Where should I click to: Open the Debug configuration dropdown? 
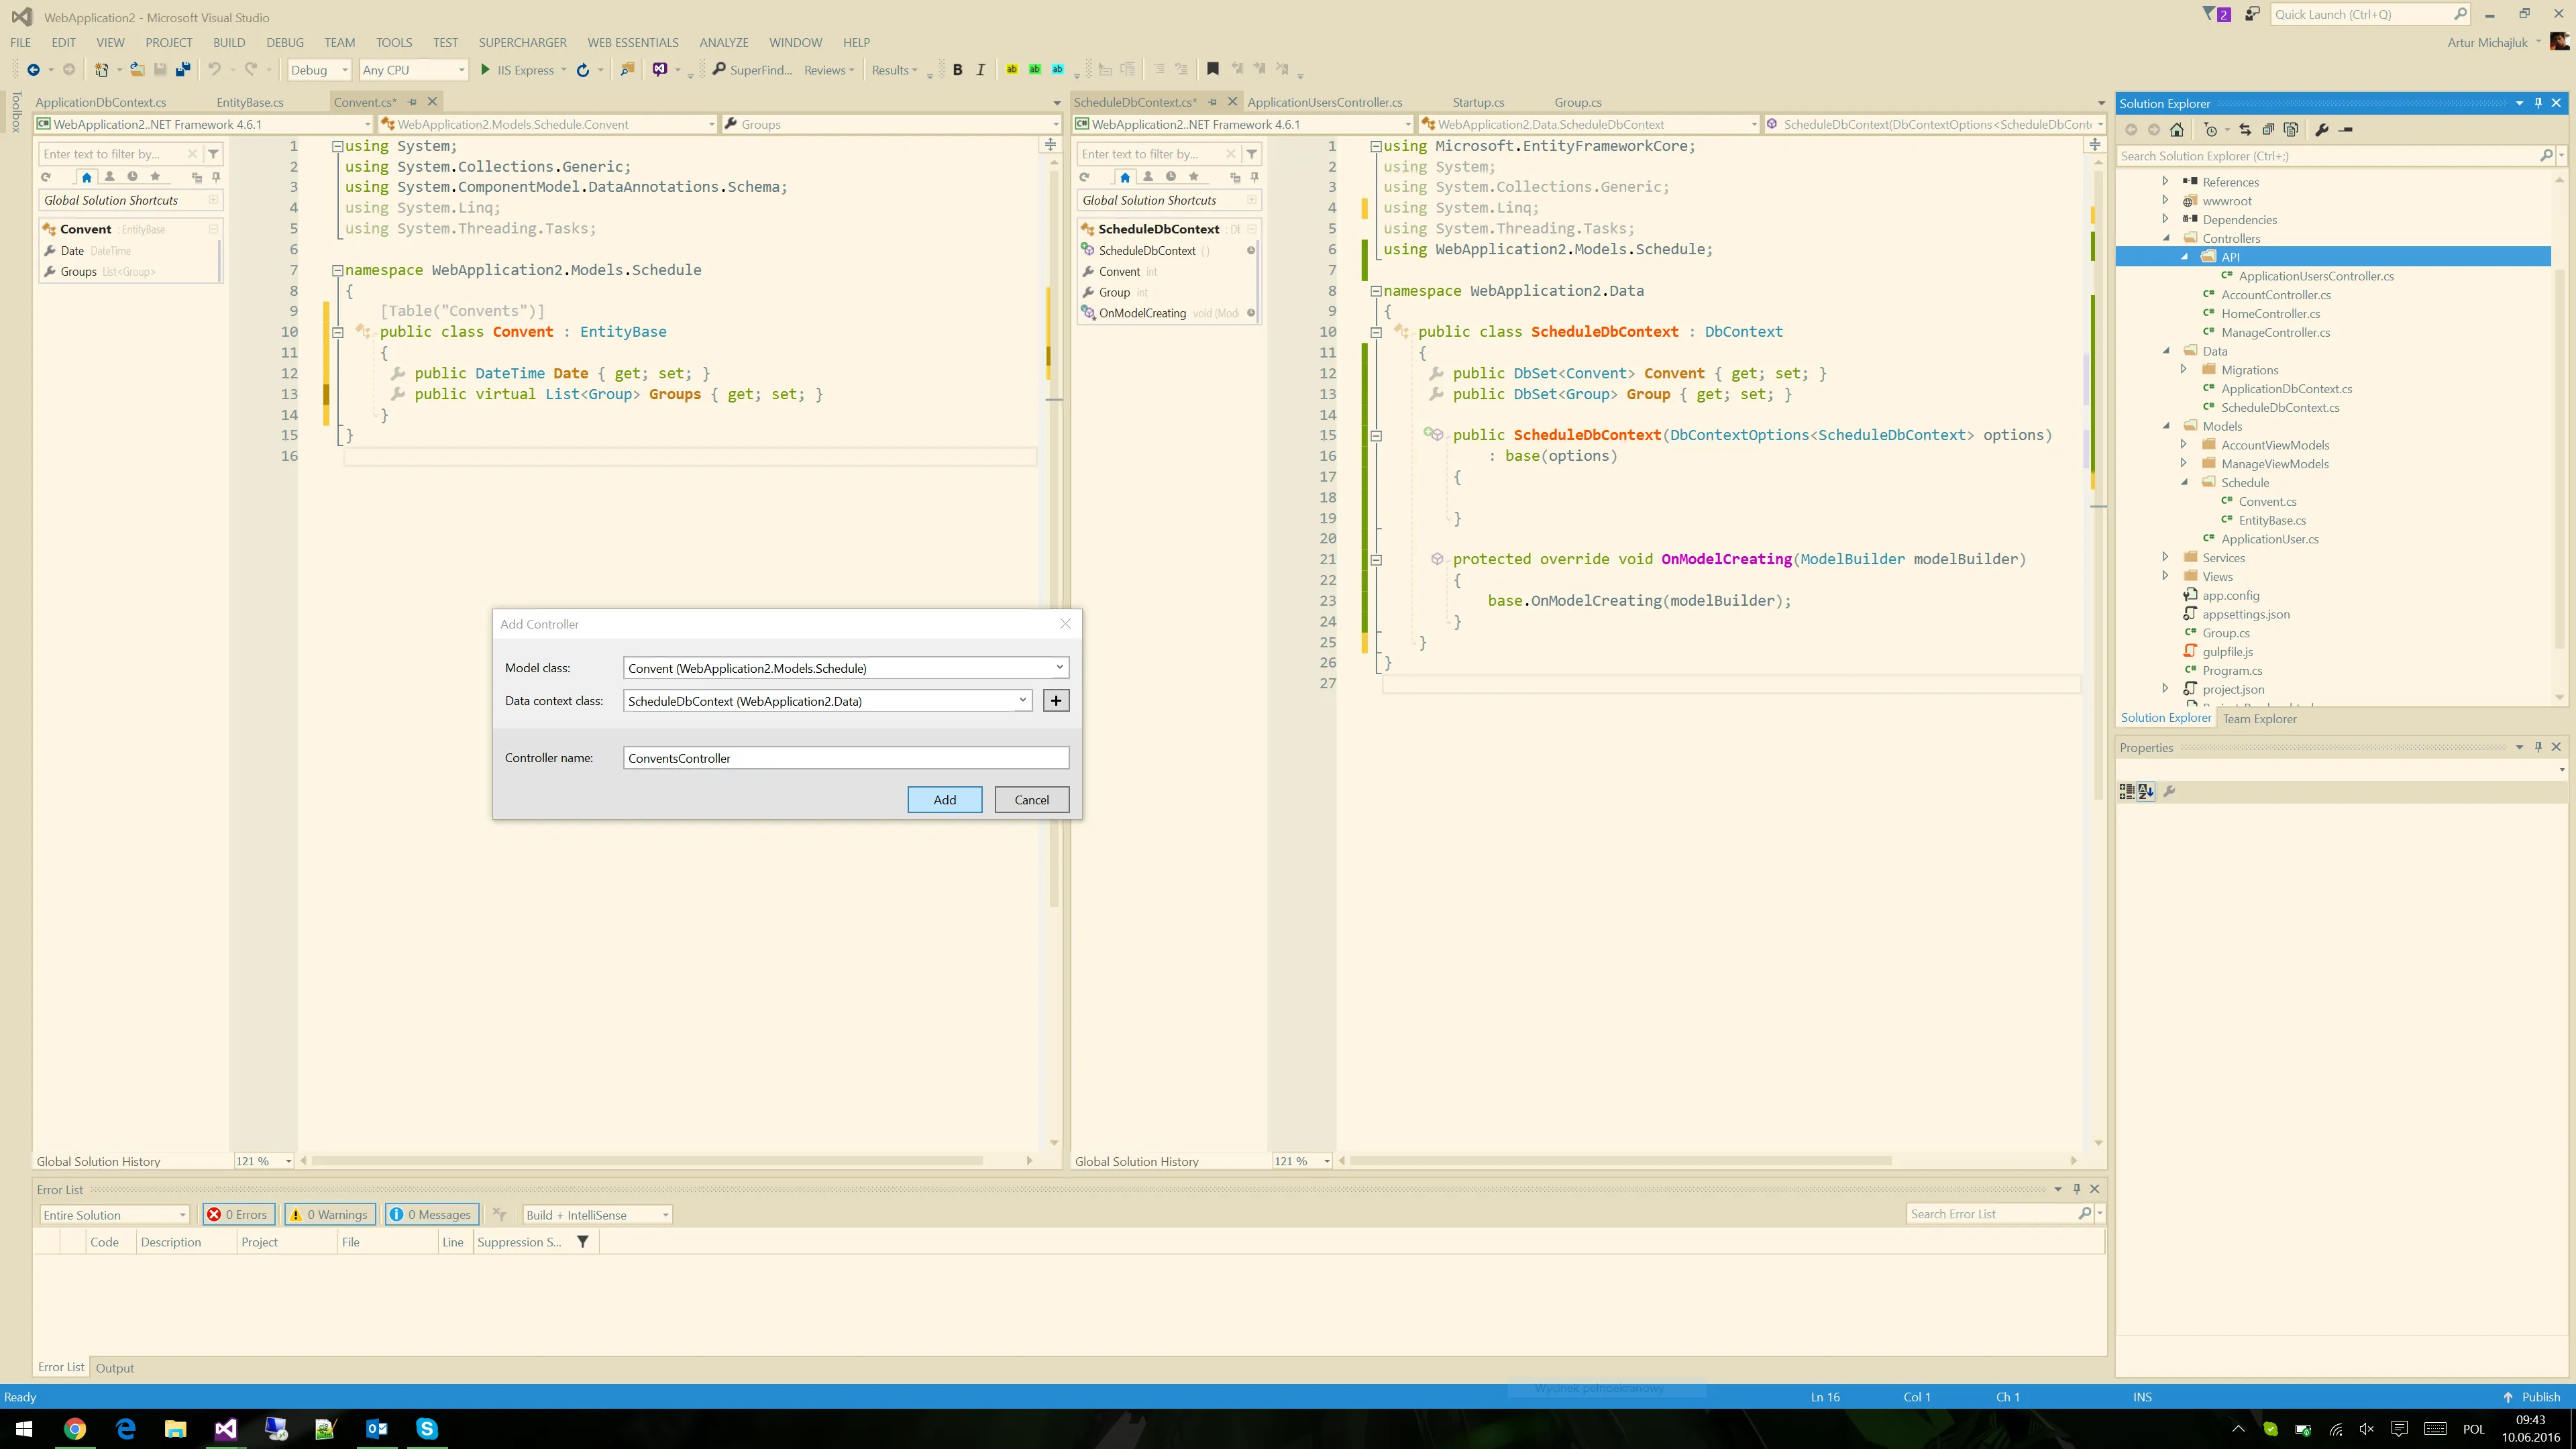[x=319, y=70]
